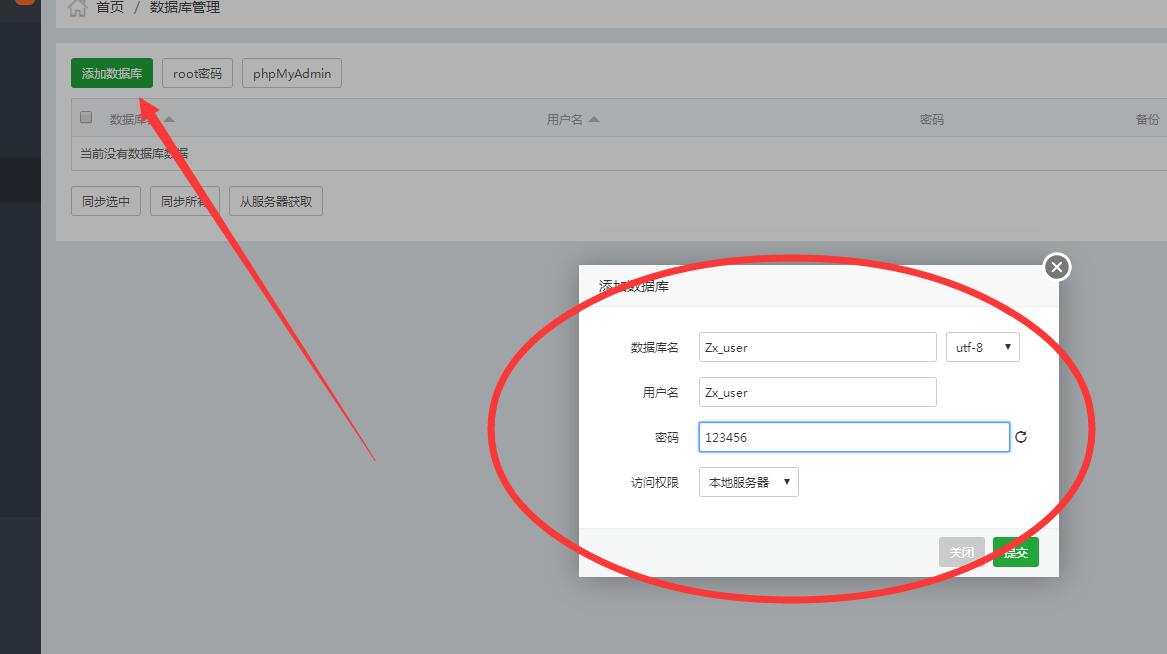Sort the table by the 用户名 column arrow
The width and height of the screenshot is (1167, 654).
point(594,119)
